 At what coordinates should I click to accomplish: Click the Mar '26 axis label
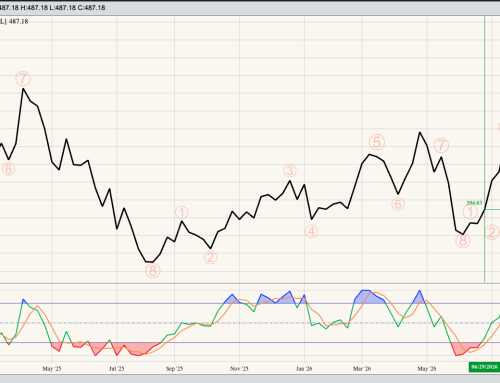tap(362, 369)
